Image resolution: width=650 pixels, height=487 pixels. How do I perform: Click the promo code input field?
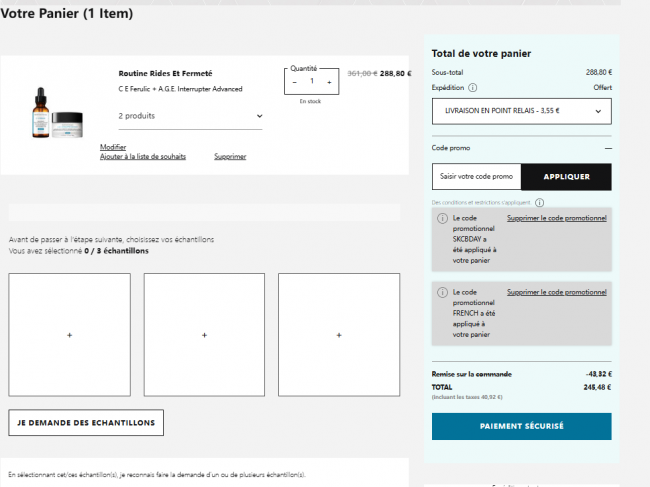coord(477,177)
